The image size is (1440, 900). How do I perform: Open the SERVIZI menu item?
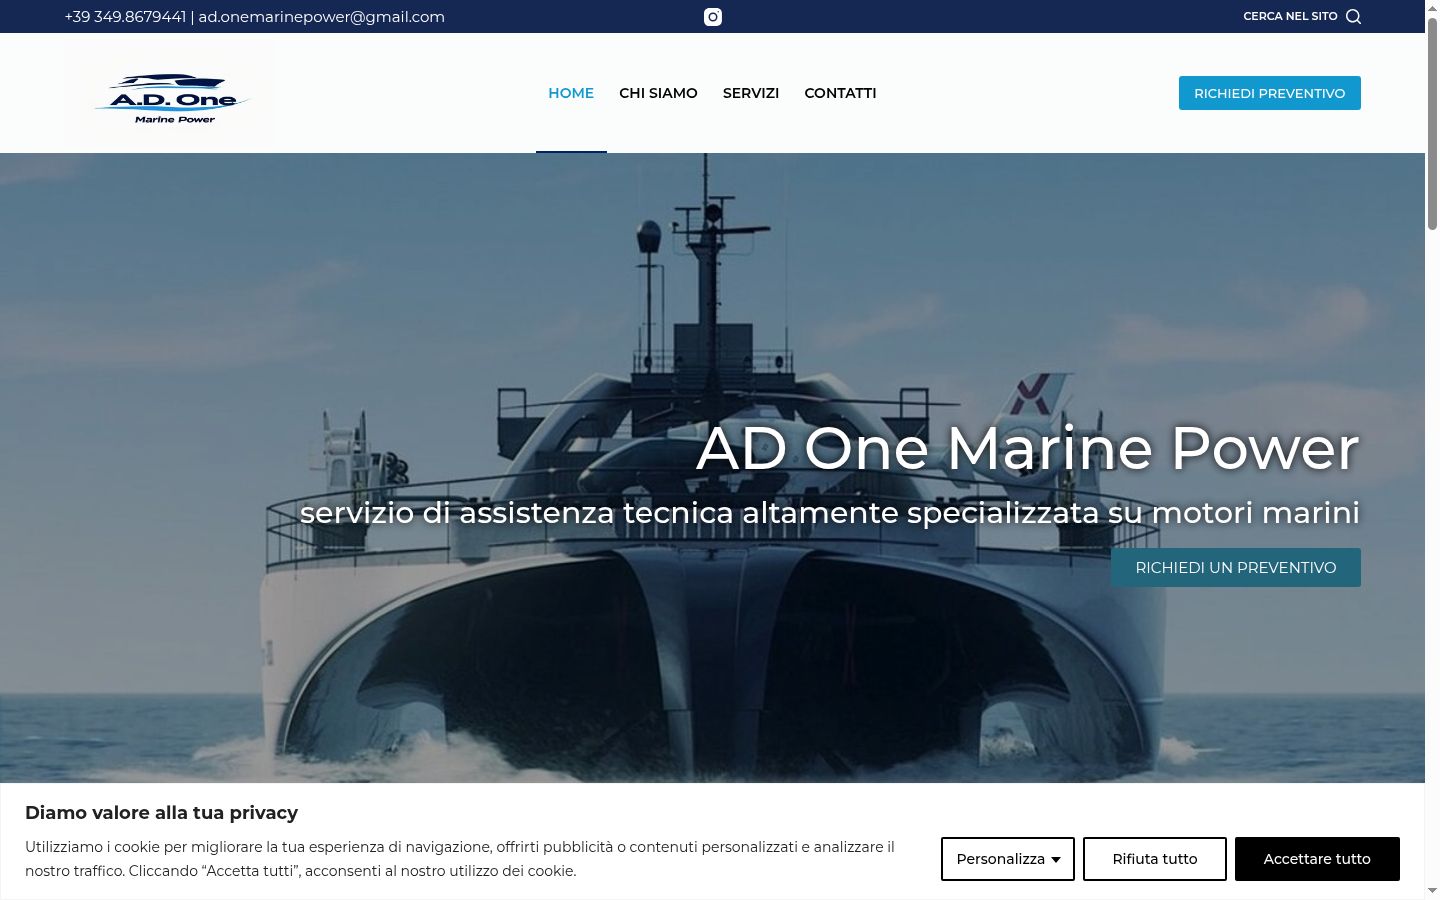click(x=751, y=93)
